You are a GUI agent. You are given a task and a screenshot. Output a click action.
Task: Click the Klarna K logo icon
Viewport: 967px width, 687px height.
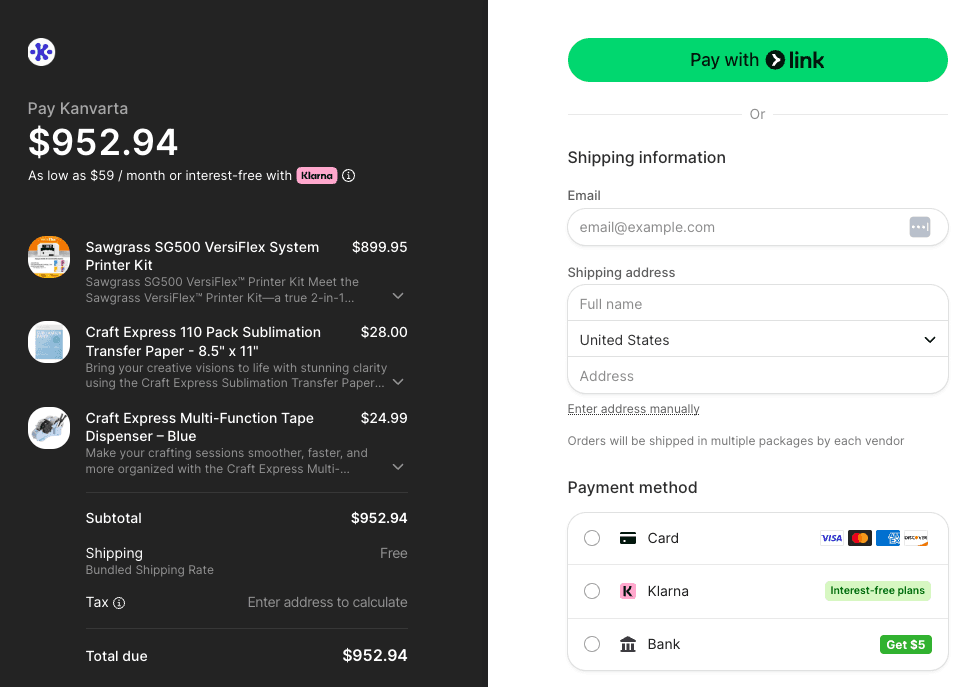628,591
